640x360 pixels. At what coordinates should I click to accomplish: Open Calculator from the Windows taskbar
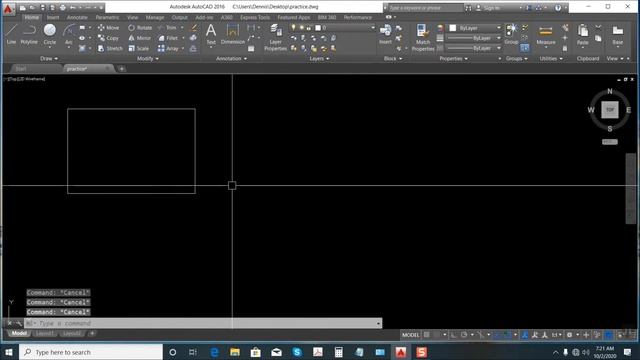click(338, 352)
